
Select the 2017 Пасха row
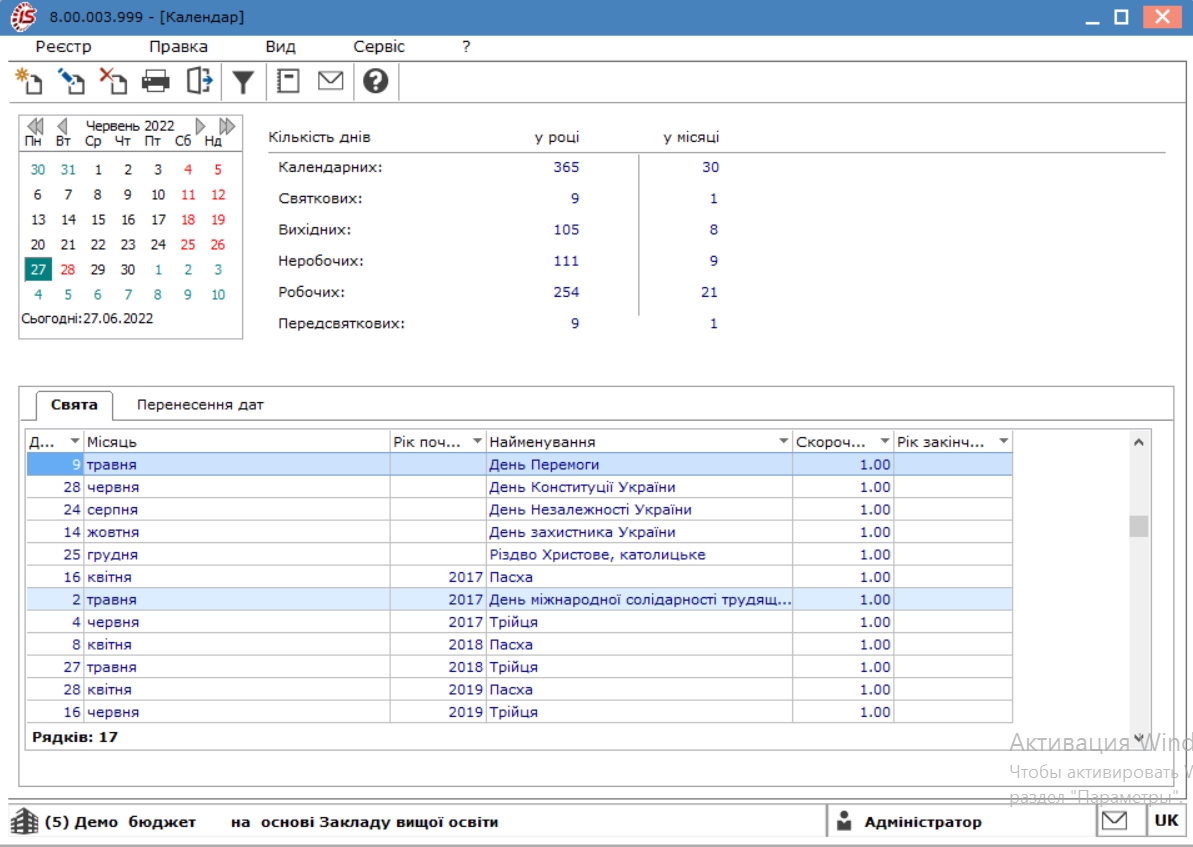coord(520,577)
